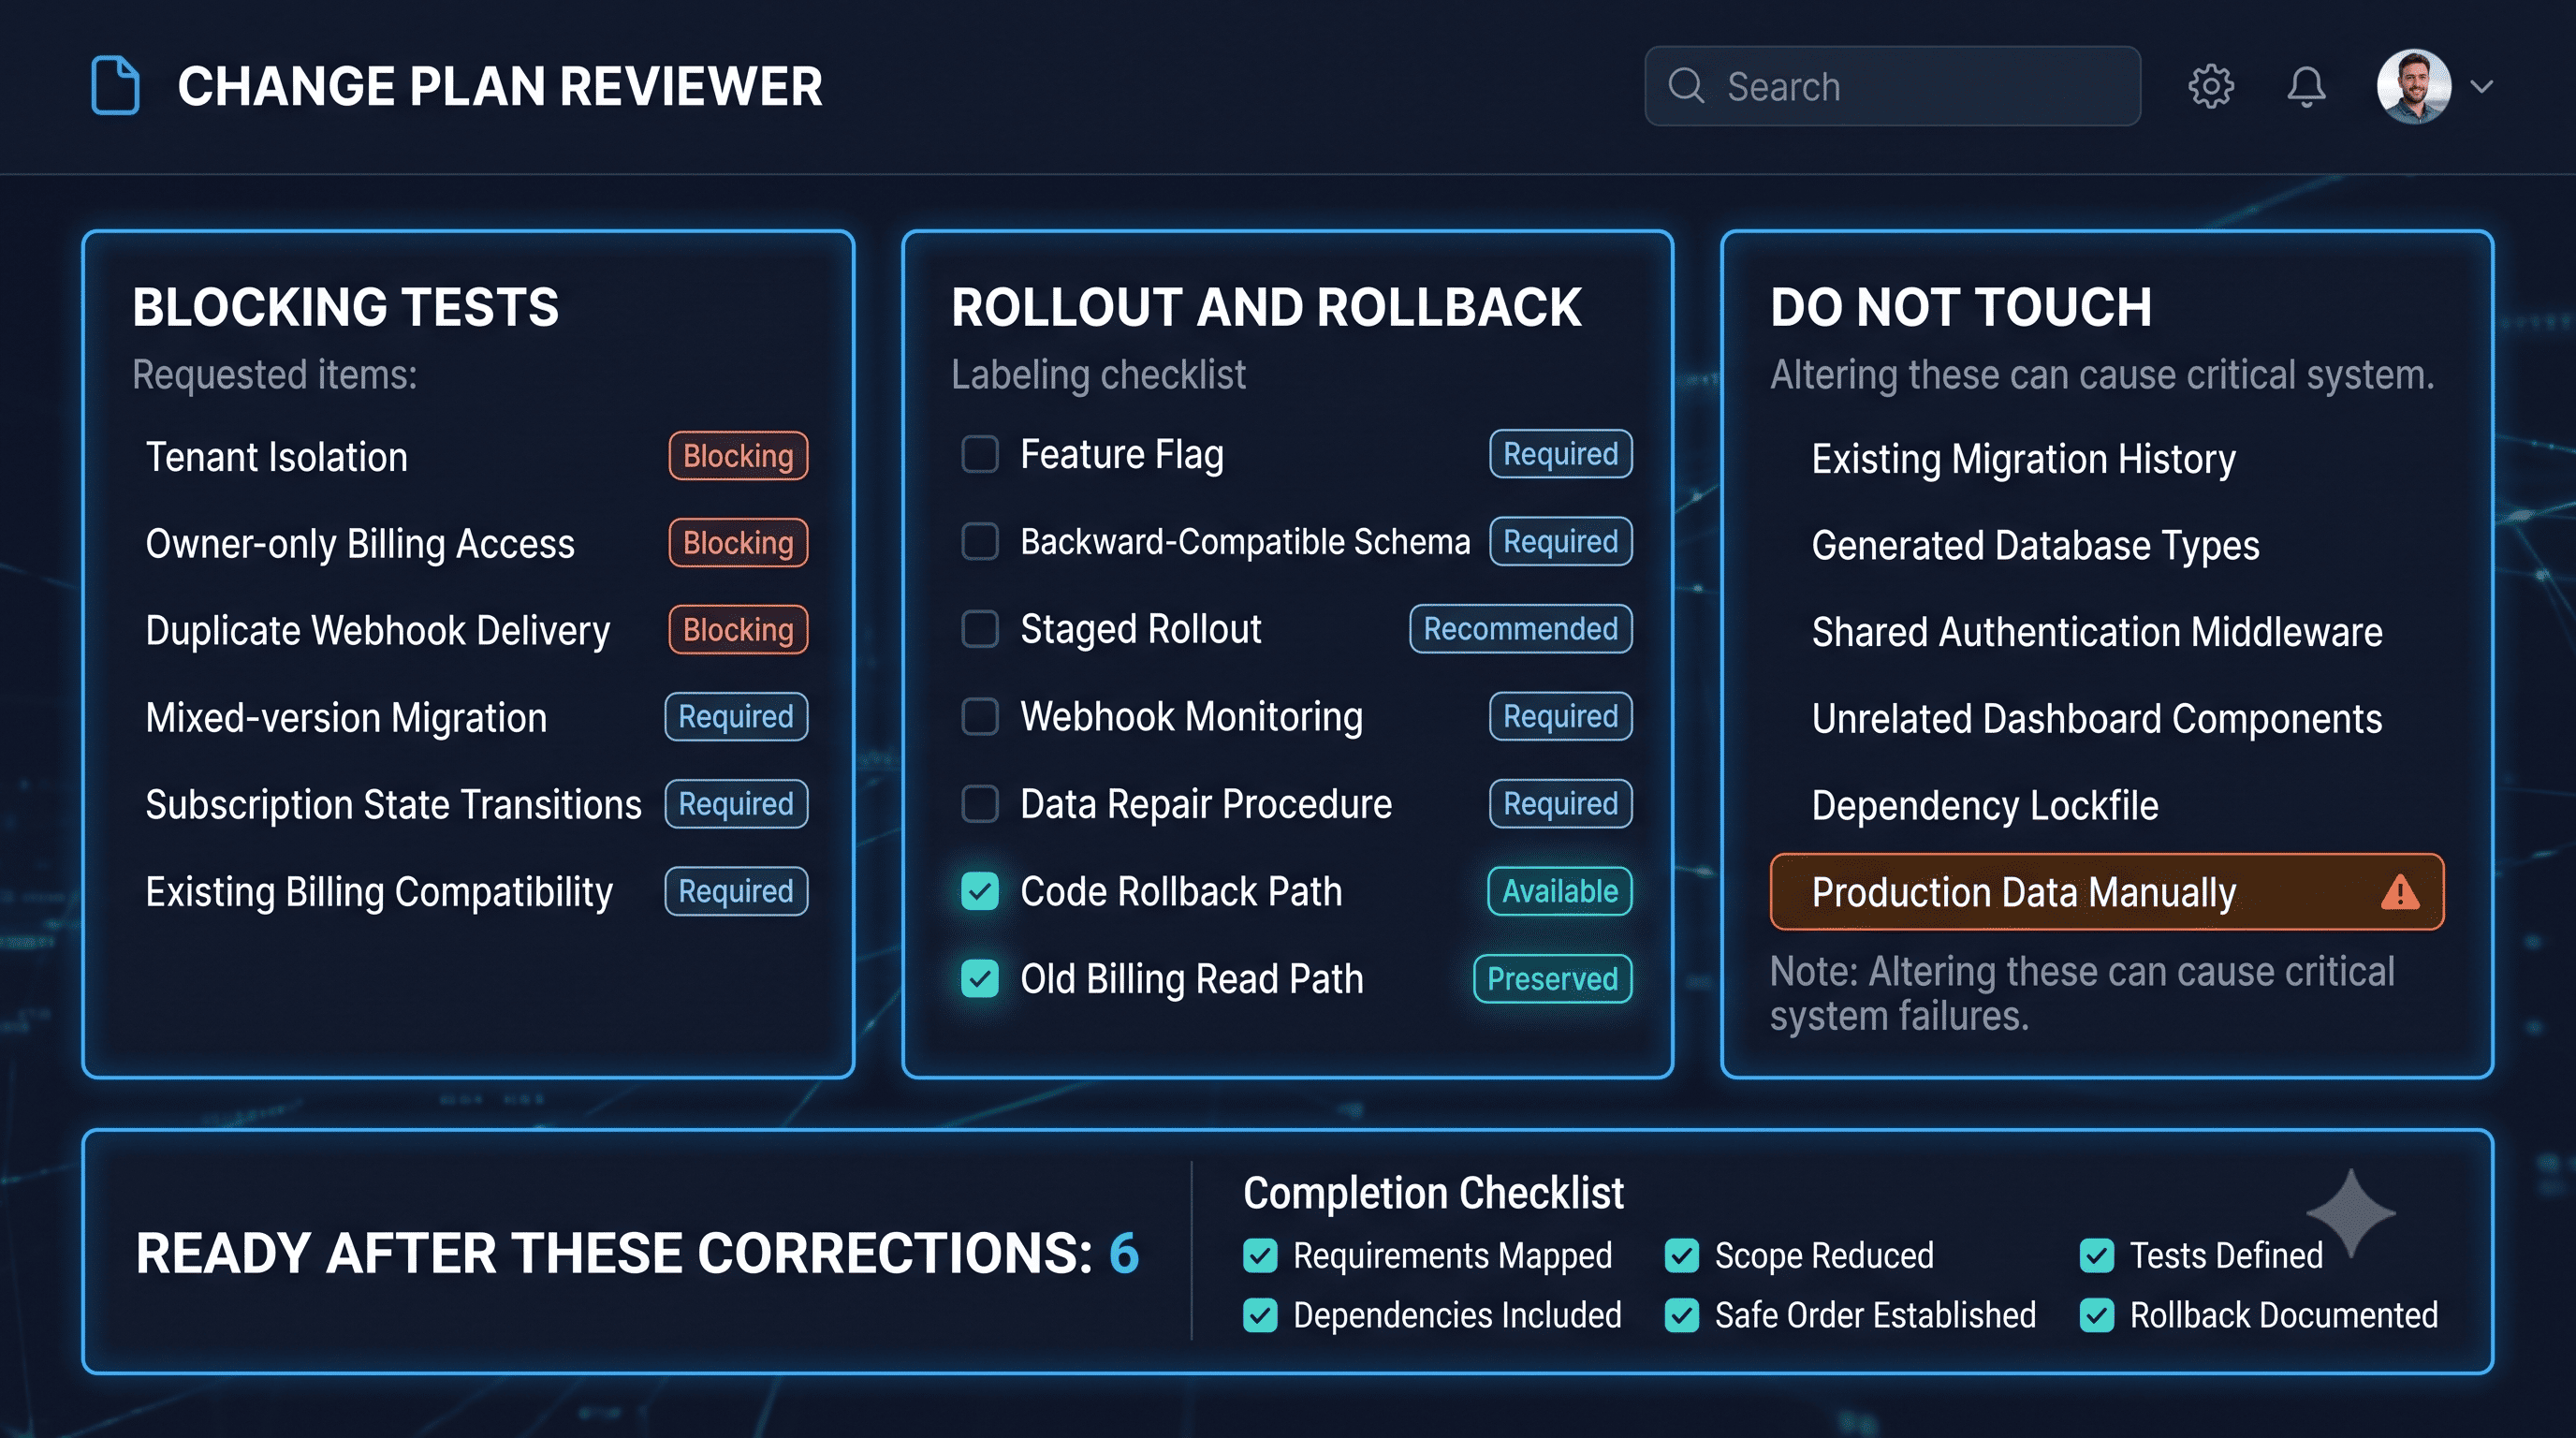The image size is (2576, 1438).
Task: Click the Blocking badge for Tenant Isolation
Action: coord(738,456)
